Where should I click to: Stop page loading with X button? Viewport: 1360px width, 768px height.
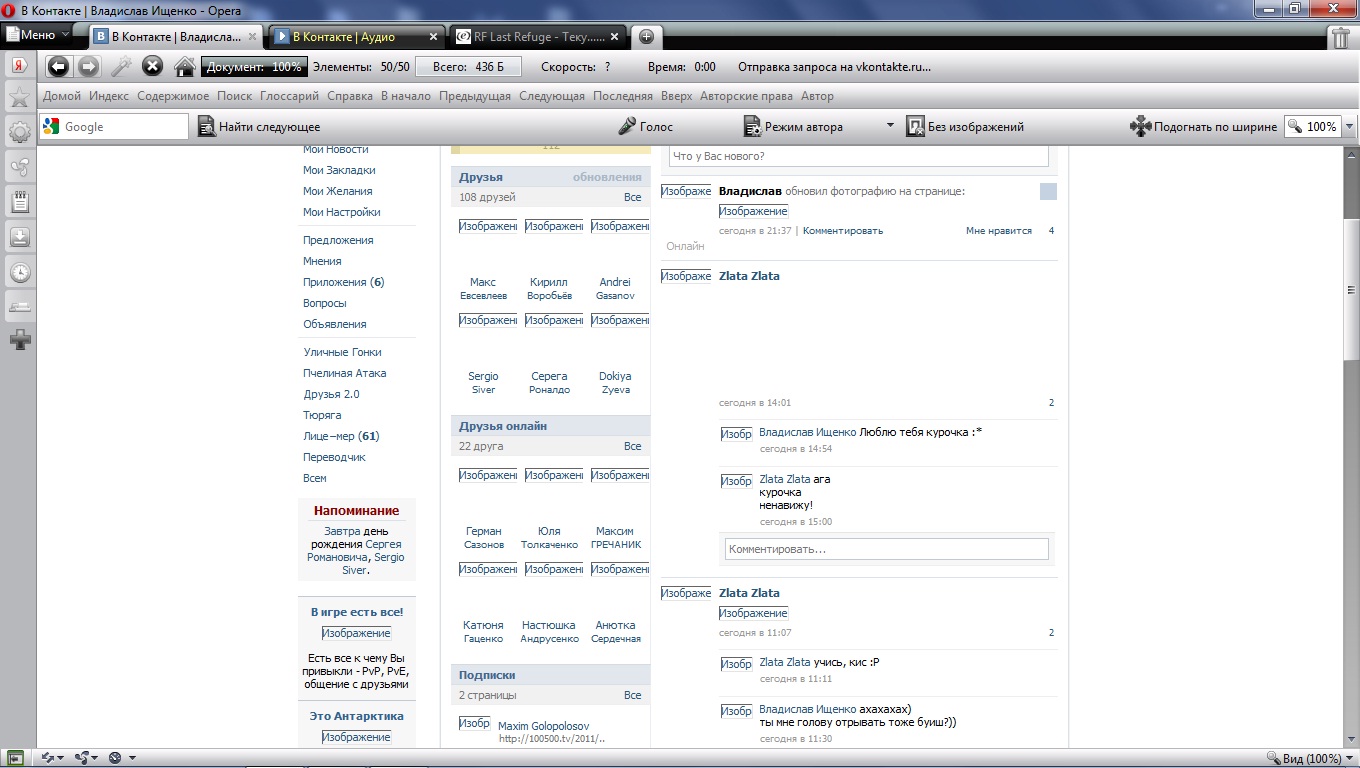coord(152,67)
